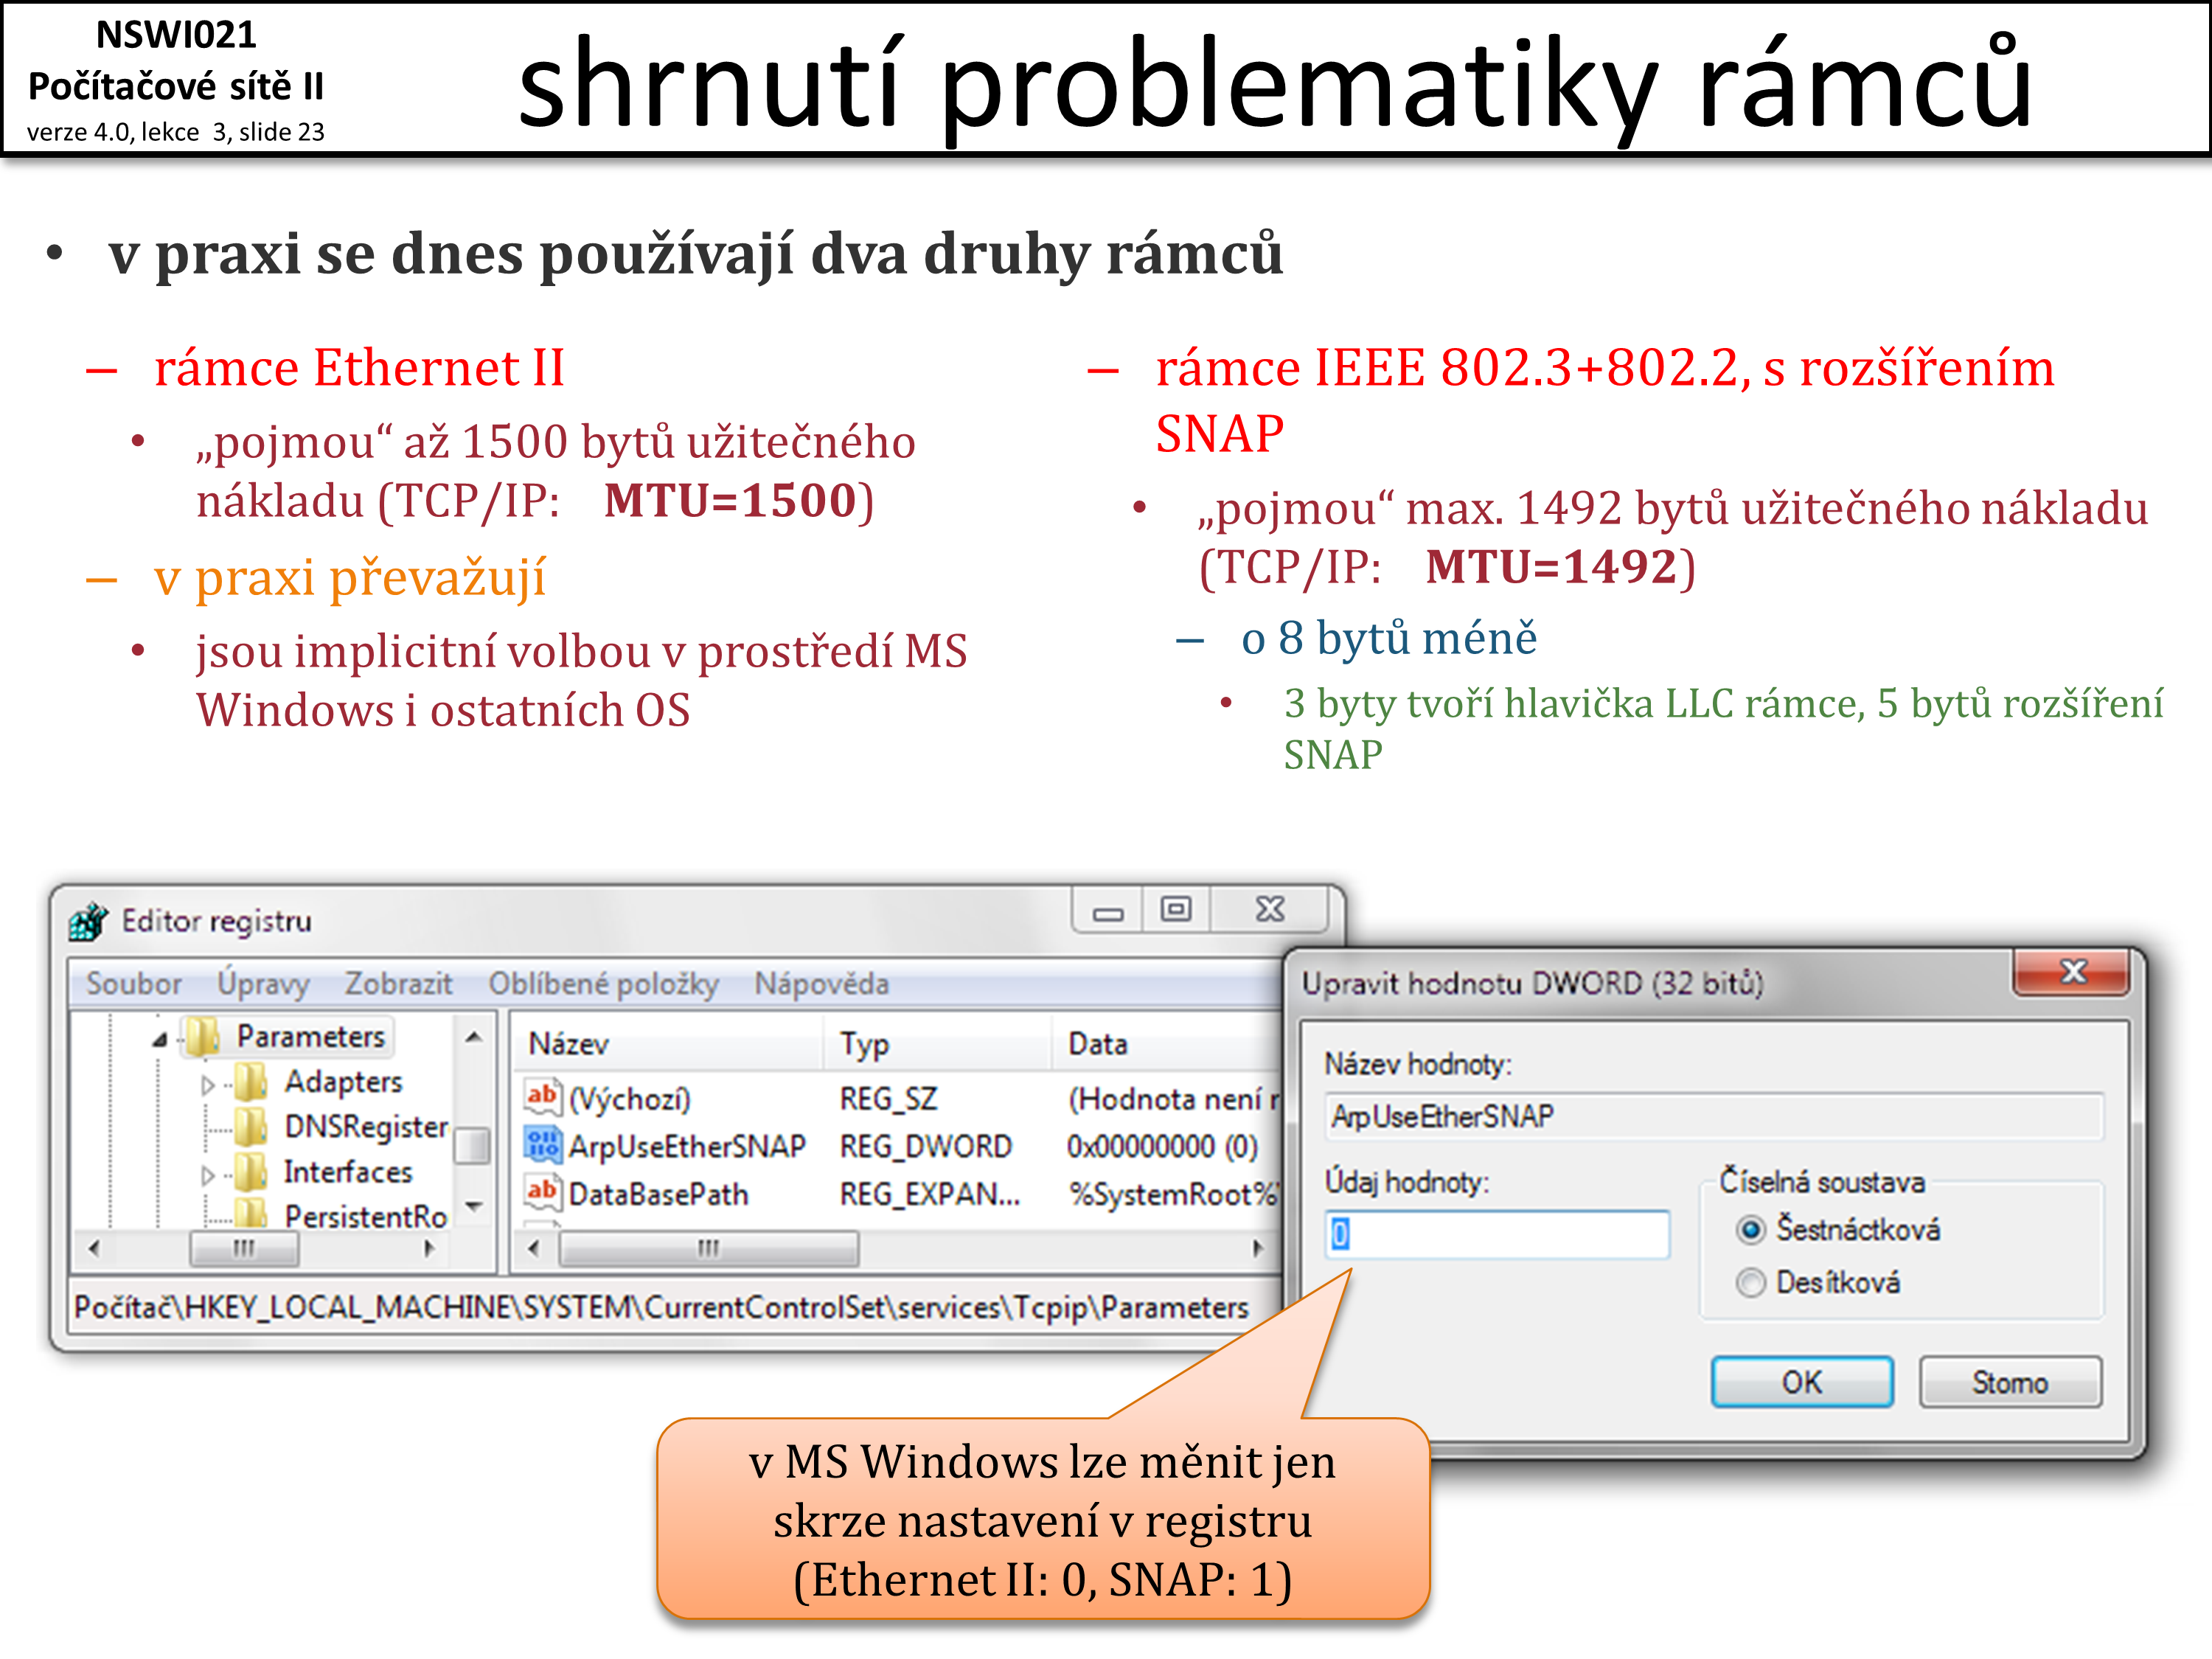The width and height of the screenshot is (2212, 1659).
Task: Click value list horizontal scrollbar thumb
Action: coord(708,1248)
